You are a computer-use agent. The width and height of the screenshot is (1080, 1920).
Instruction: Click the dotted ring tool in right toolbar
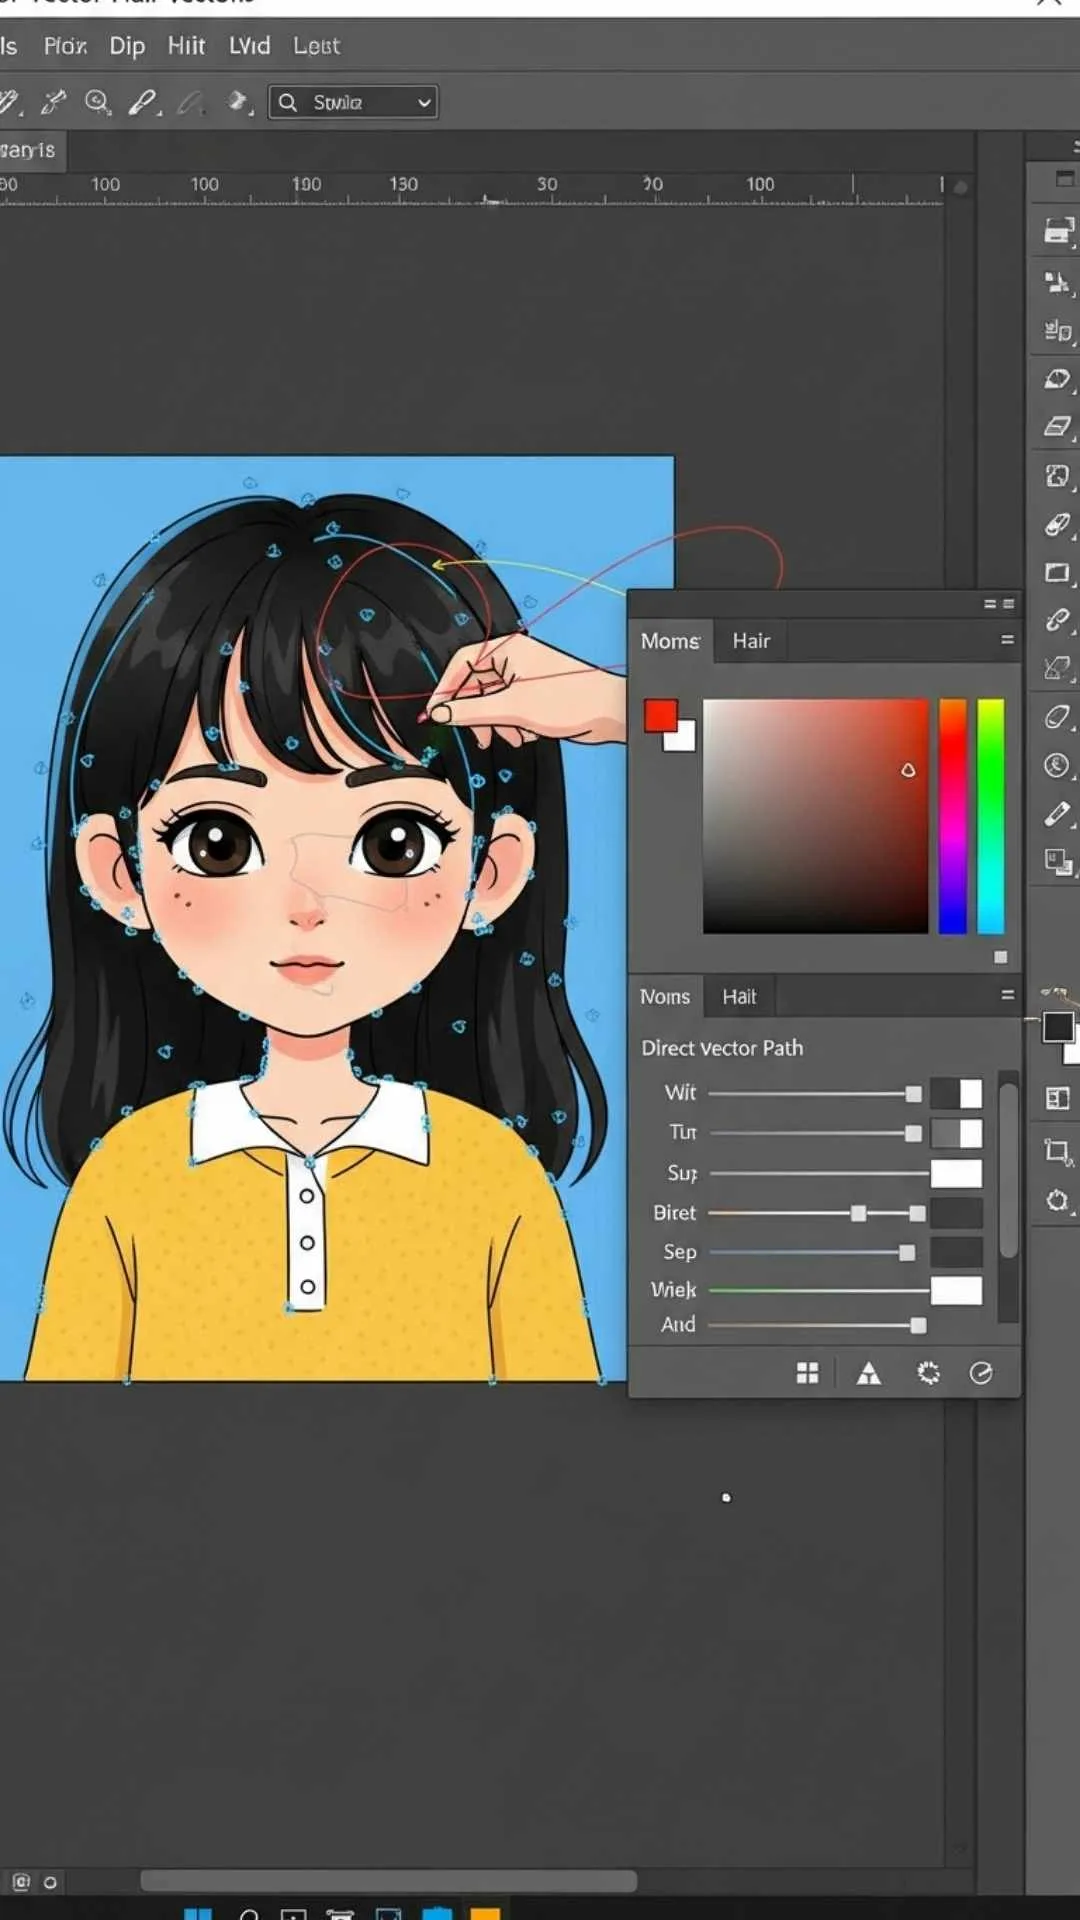1057,1200
